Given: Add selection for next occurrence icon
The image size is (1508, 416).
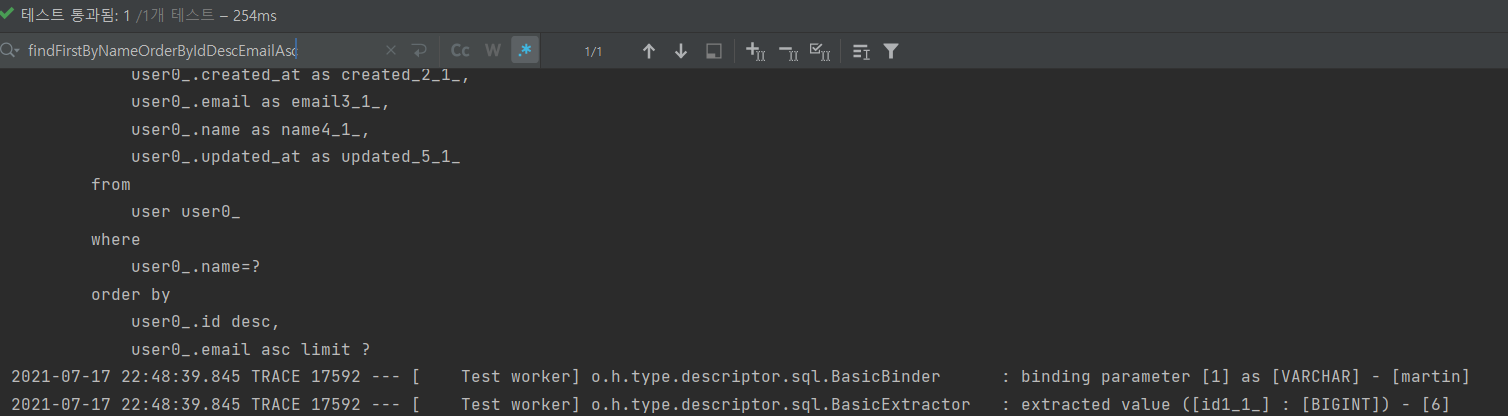Looking at the screenshot, I should point(756,51).
